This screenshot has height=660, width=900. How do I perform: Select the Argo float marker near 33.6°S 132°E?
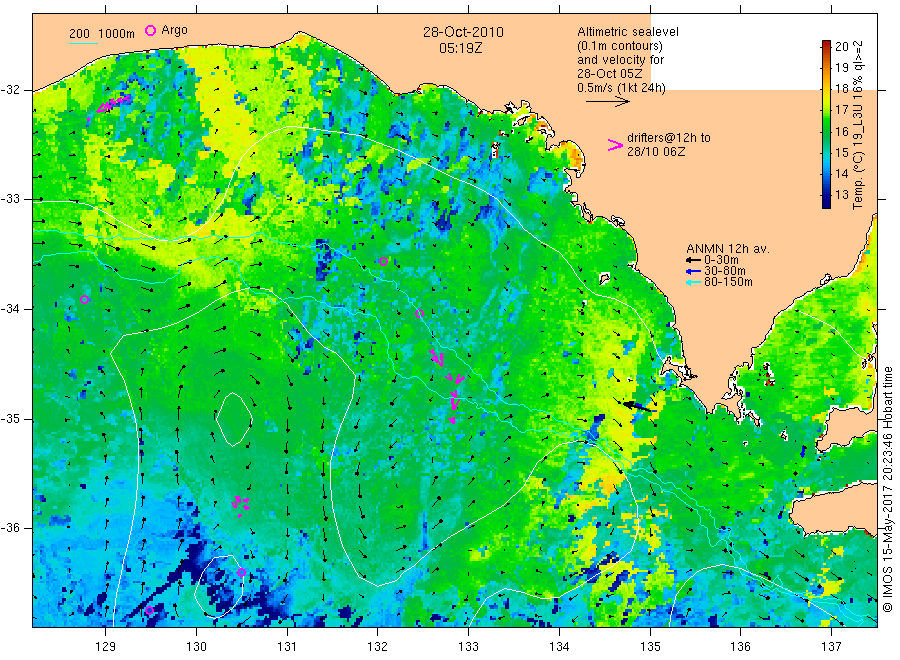383,261
